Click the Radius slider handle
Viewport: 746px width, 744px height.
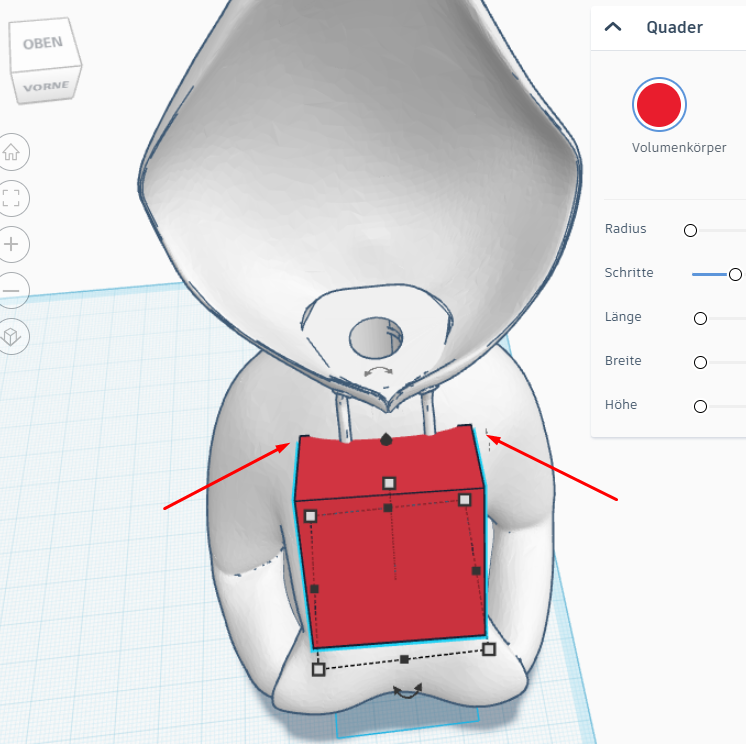[690, 231]
